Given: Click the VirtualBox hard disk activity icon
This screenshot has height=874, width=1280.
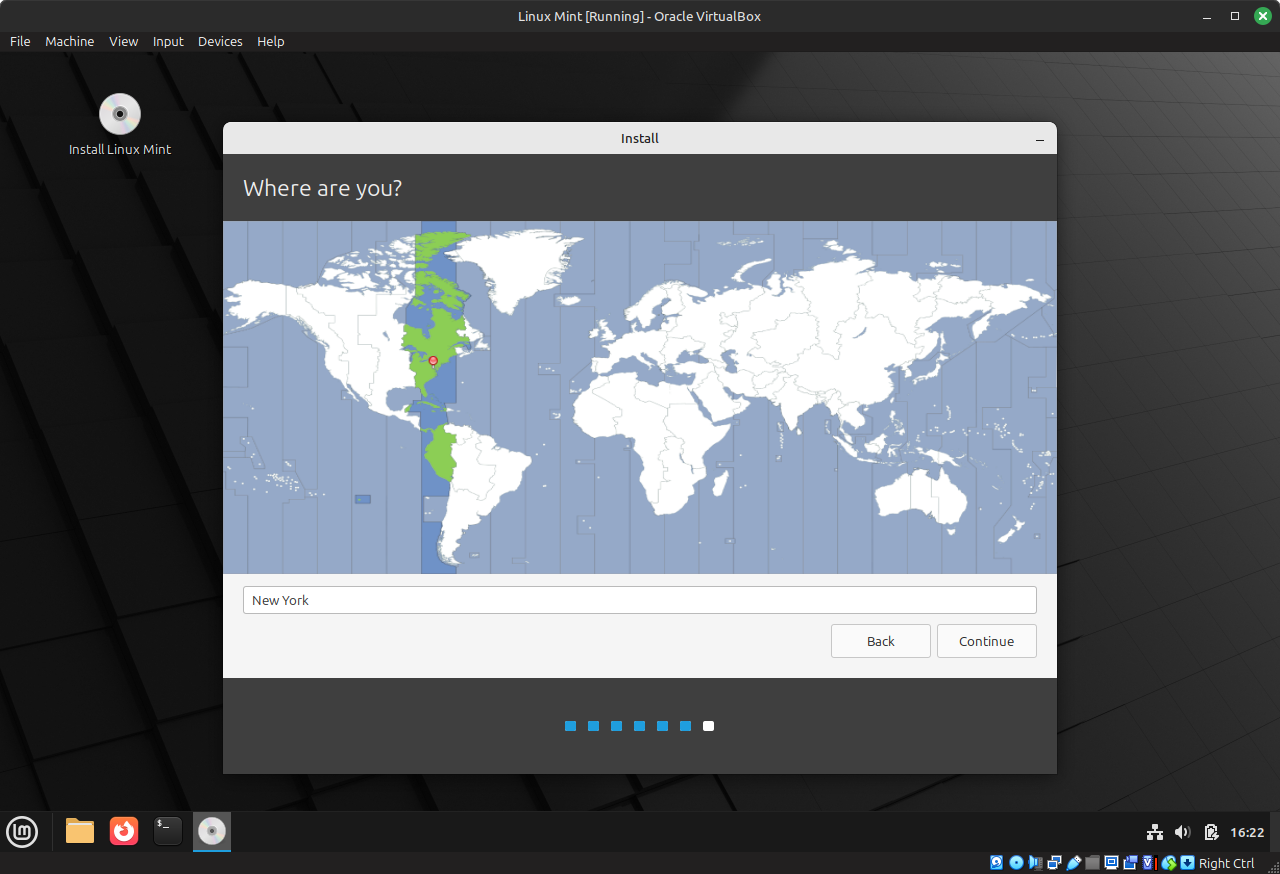Looking at the screenshot, I should click(x=997, y=862).
